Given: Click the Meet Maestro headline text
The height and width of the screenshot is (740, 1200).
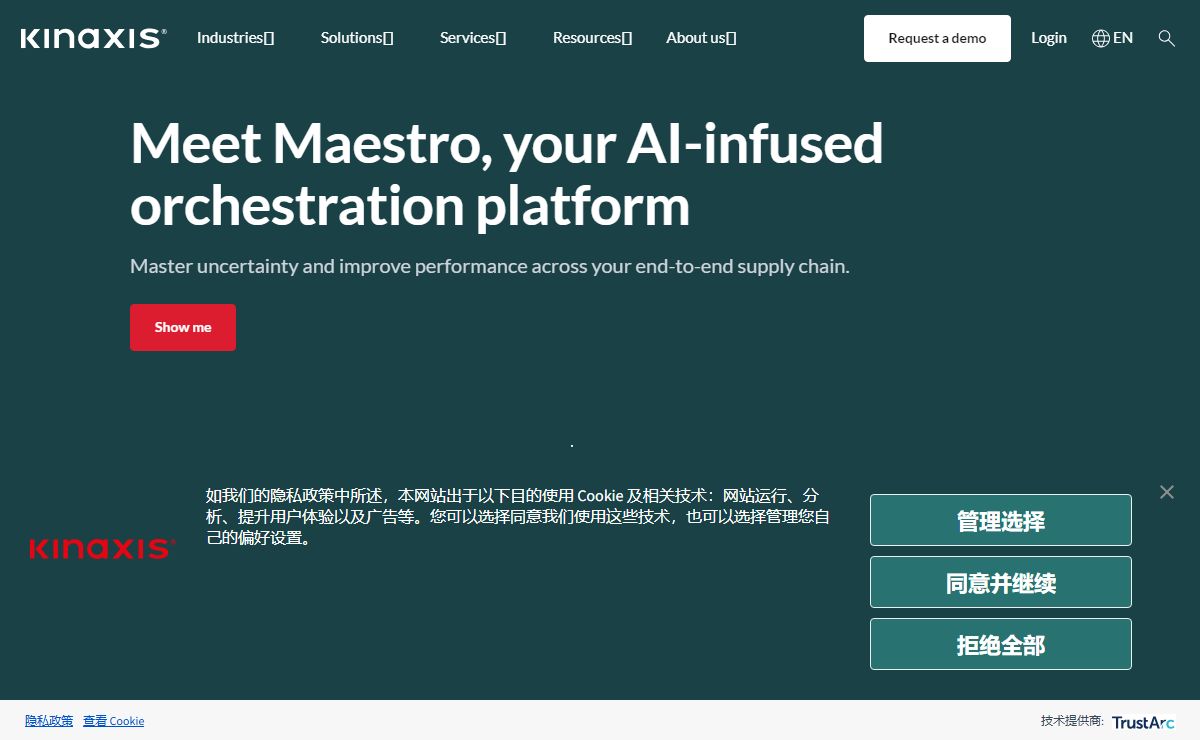Looking at the screenshot, I should [x=507, y=174].
